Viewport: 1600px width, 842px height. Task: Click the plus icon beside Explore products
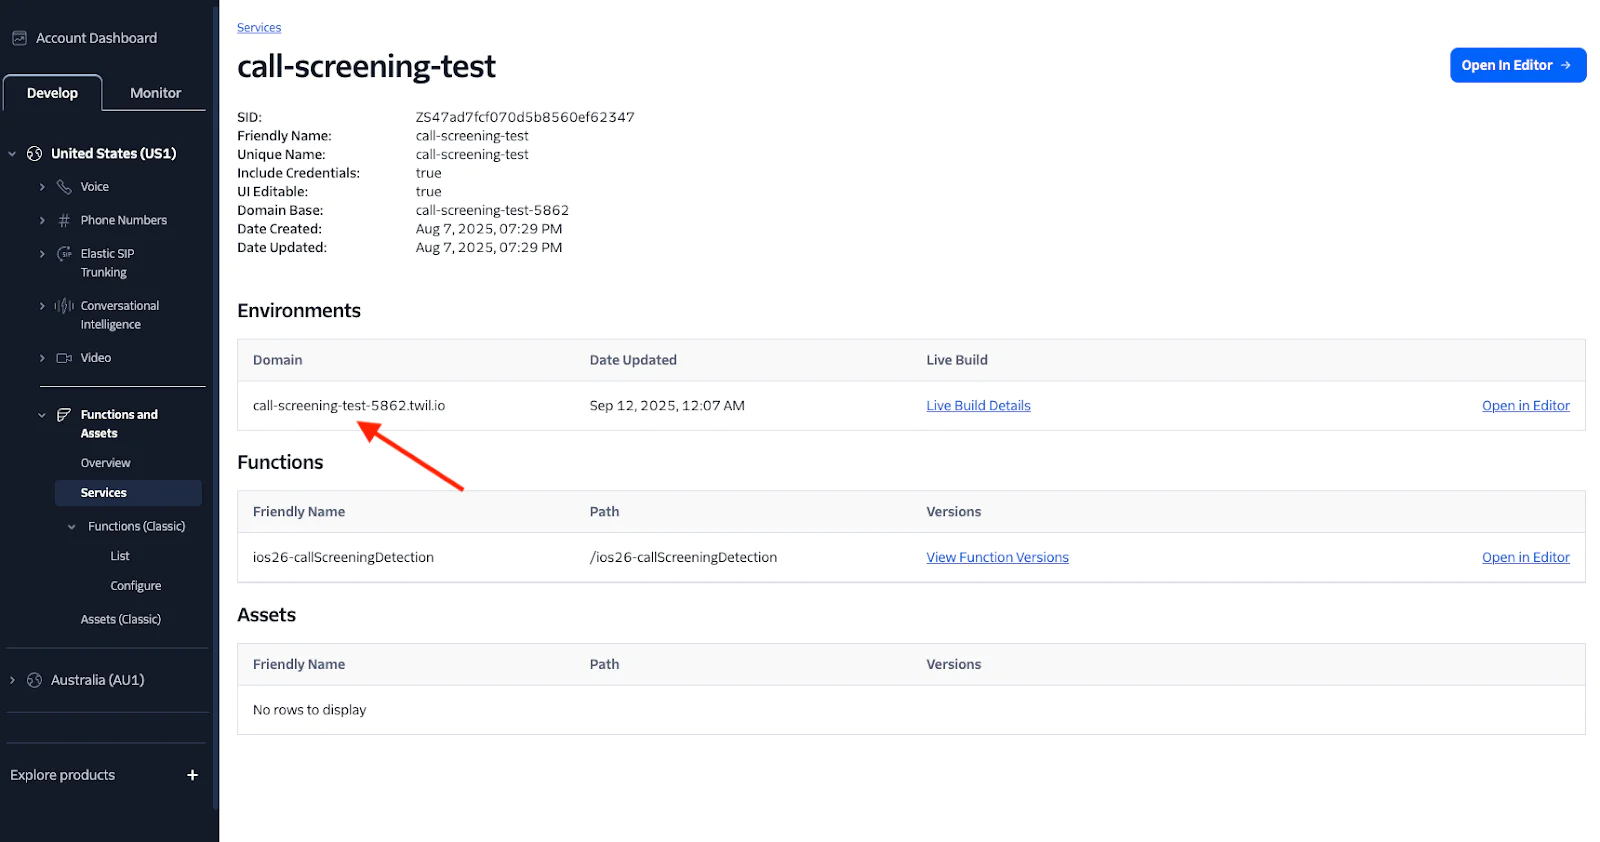click(192, 775)
